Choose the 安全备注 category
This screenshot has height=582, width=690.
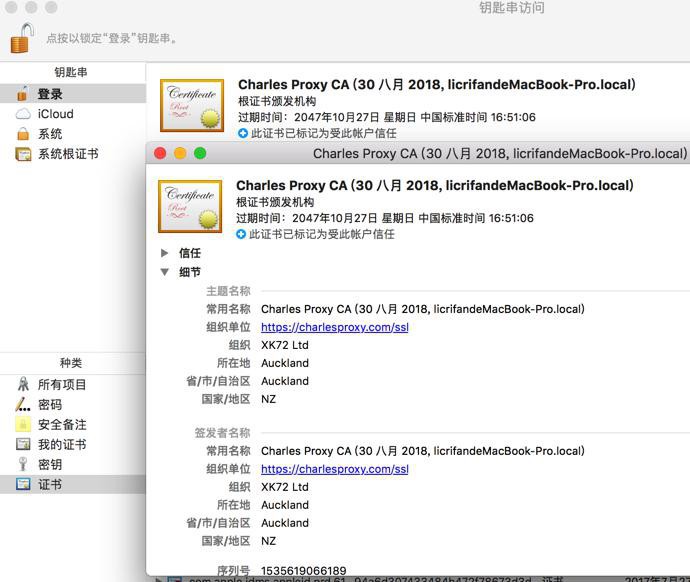click(62, 425)
